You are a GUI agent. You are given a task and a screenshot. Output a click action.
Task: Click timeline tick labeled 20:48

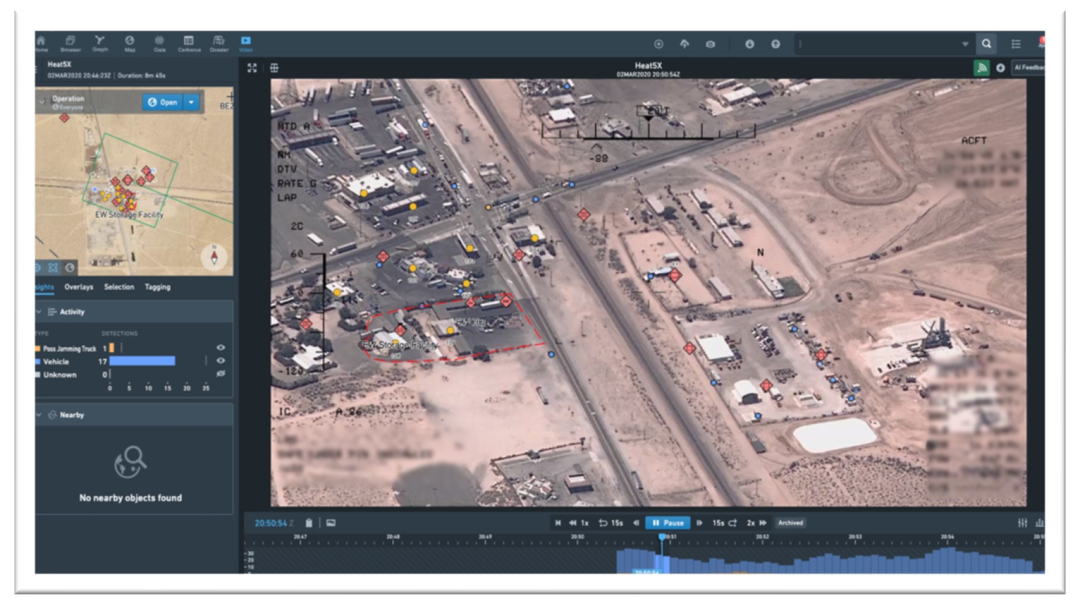pyautogui.click(x=393, y=537)
